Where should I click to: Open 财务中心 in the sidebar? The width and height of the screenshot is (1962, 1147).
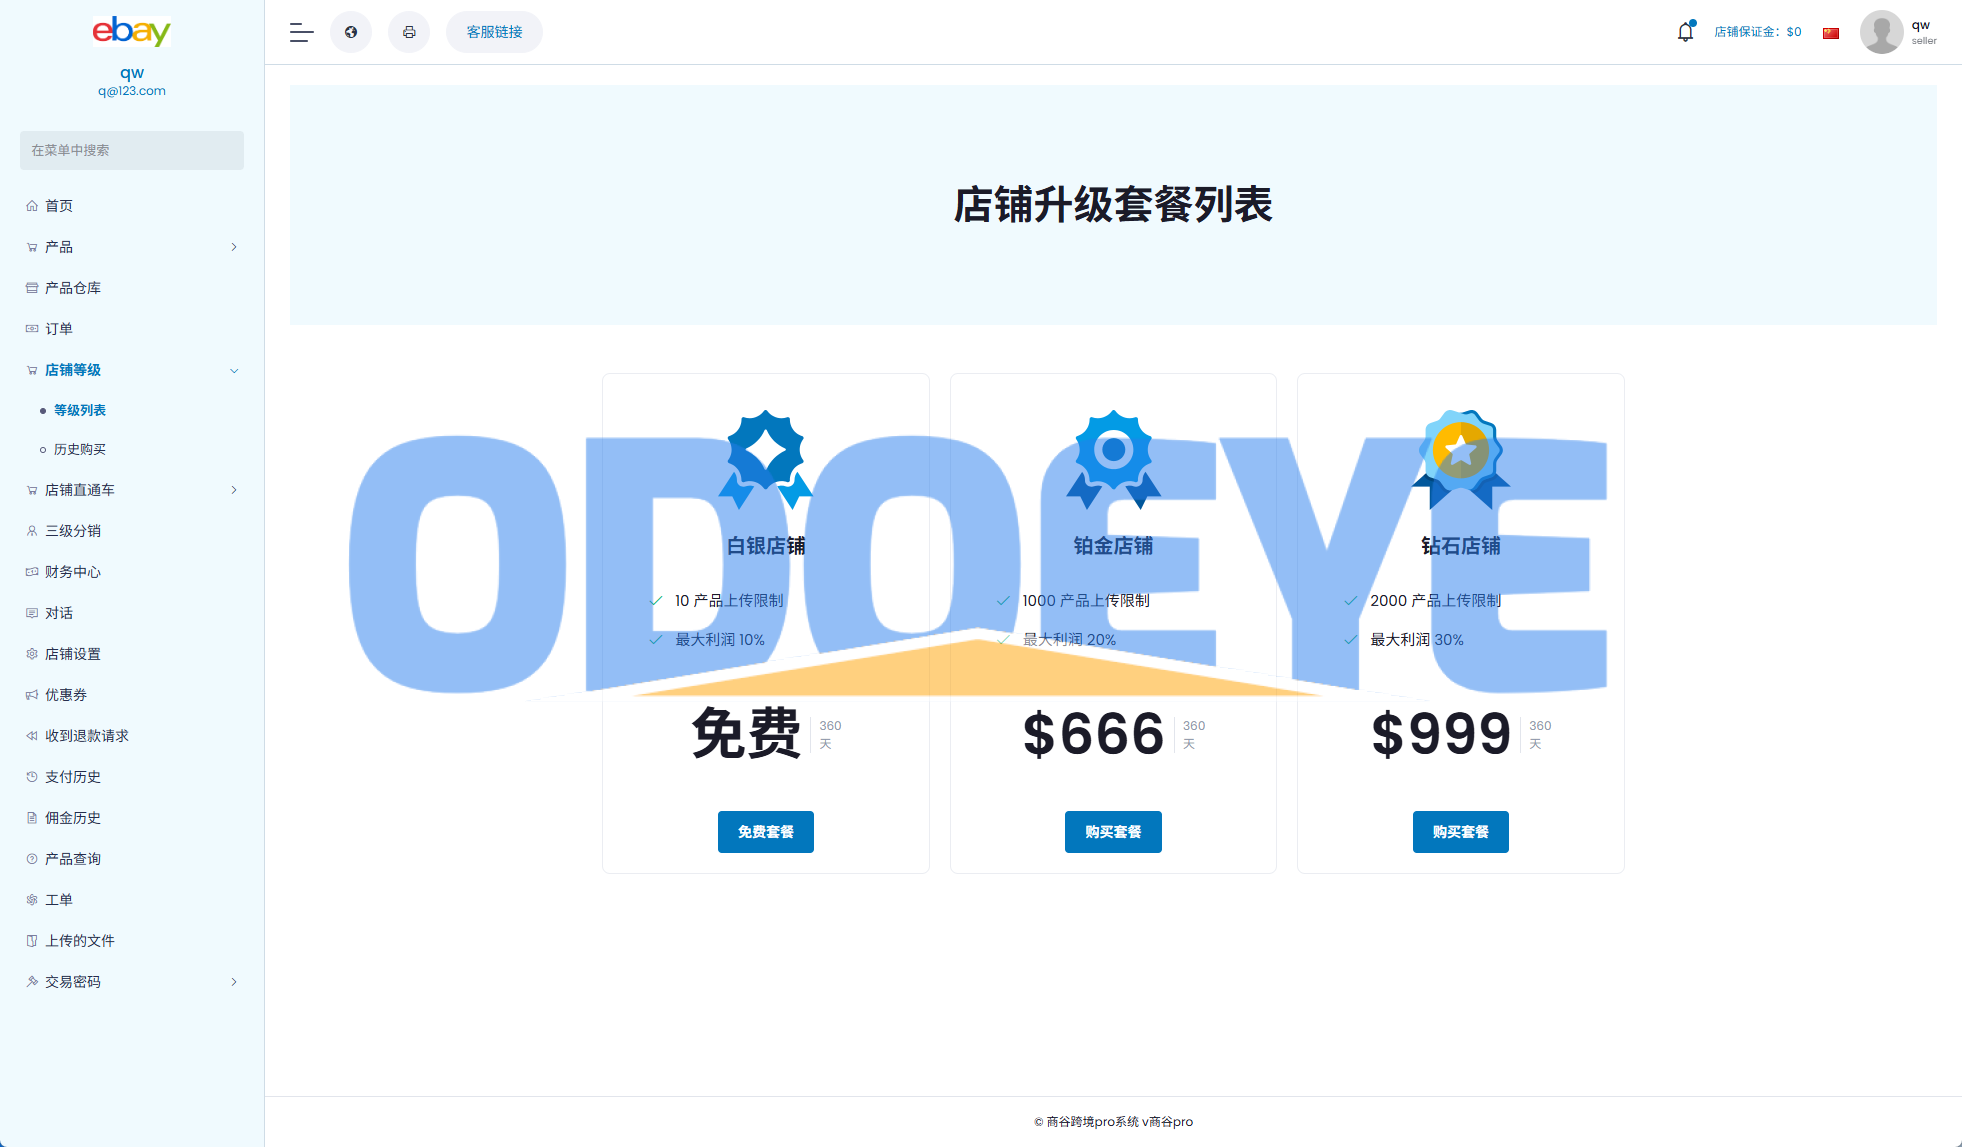pos(73,572)
